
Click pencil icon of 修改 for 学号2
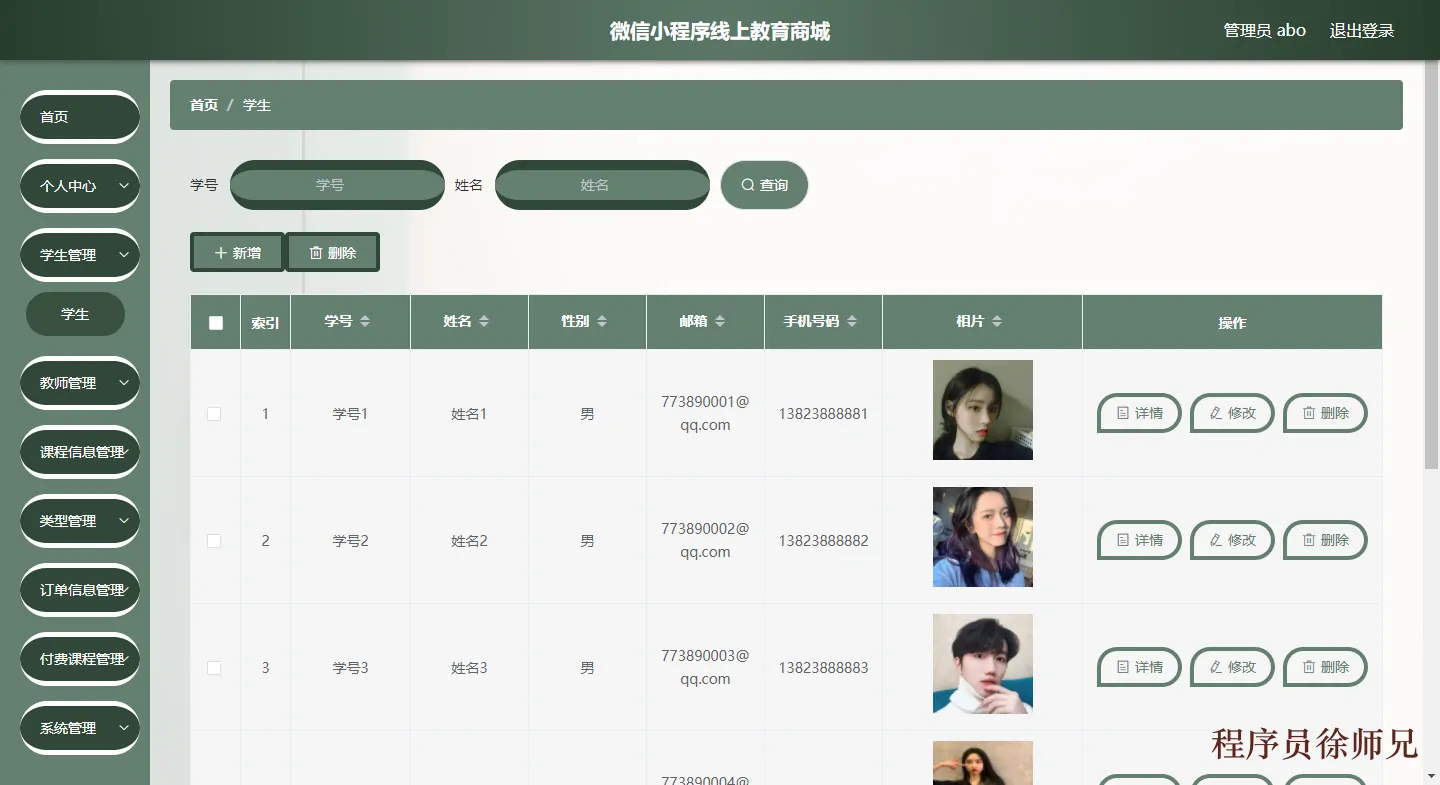coord(1216,540)
